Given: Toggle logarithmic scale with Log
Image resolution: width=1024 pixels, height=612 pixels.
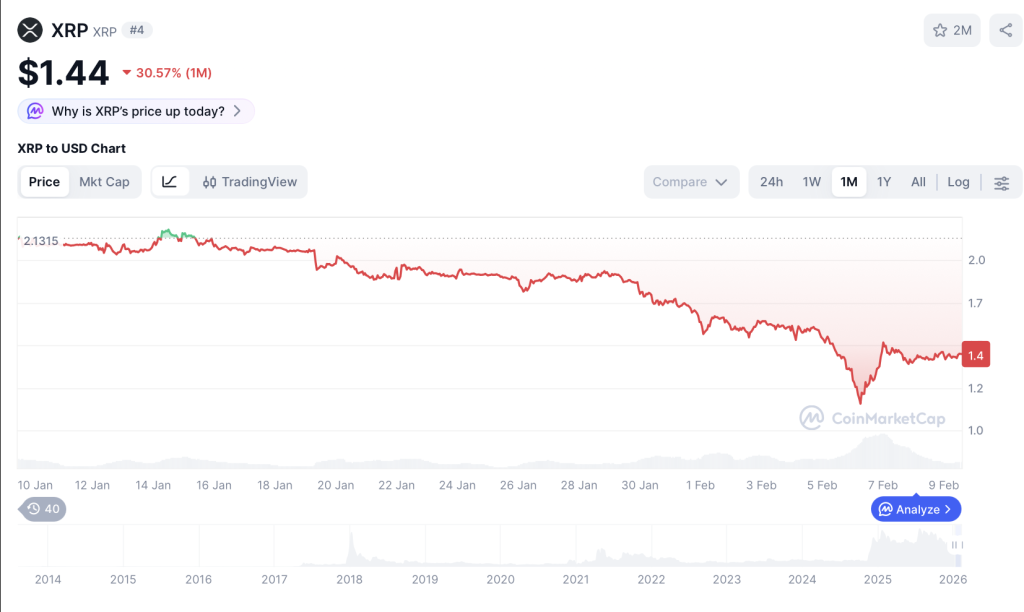Looking at the screenshot, I should (957, 182).
